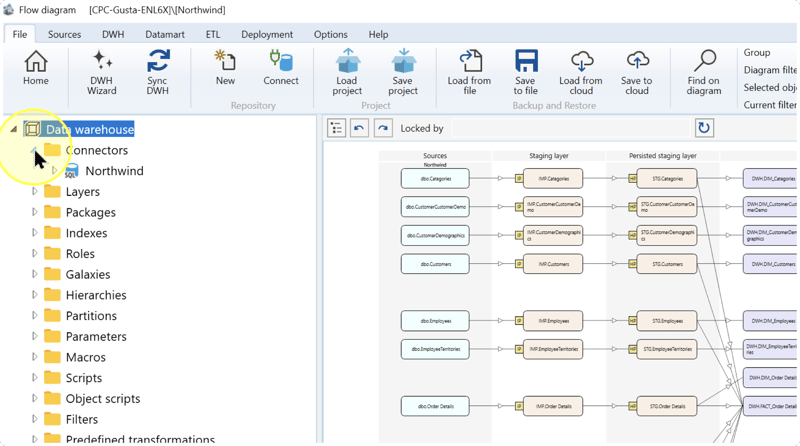800x446 pixels.
Task: Click the tree view toggle icon in diagram toolbar
Action: [336, 128]
